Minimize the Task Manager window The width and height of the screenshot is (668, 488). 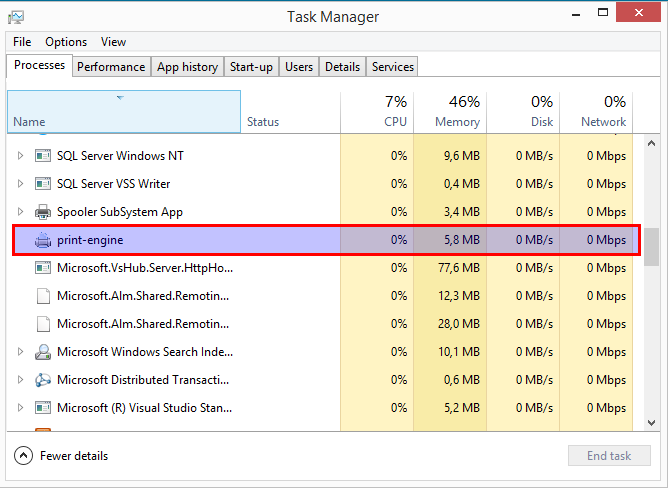point(576,13)
